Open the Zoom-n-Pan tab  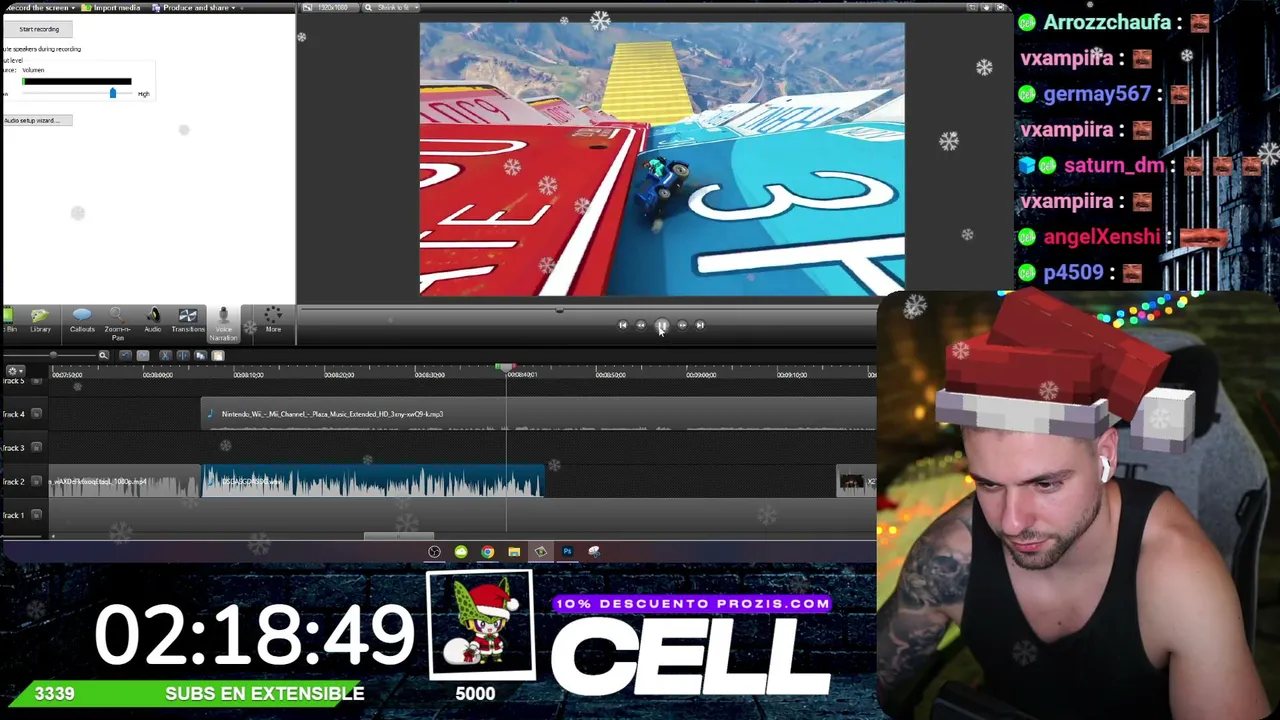[x=117, y=323]
